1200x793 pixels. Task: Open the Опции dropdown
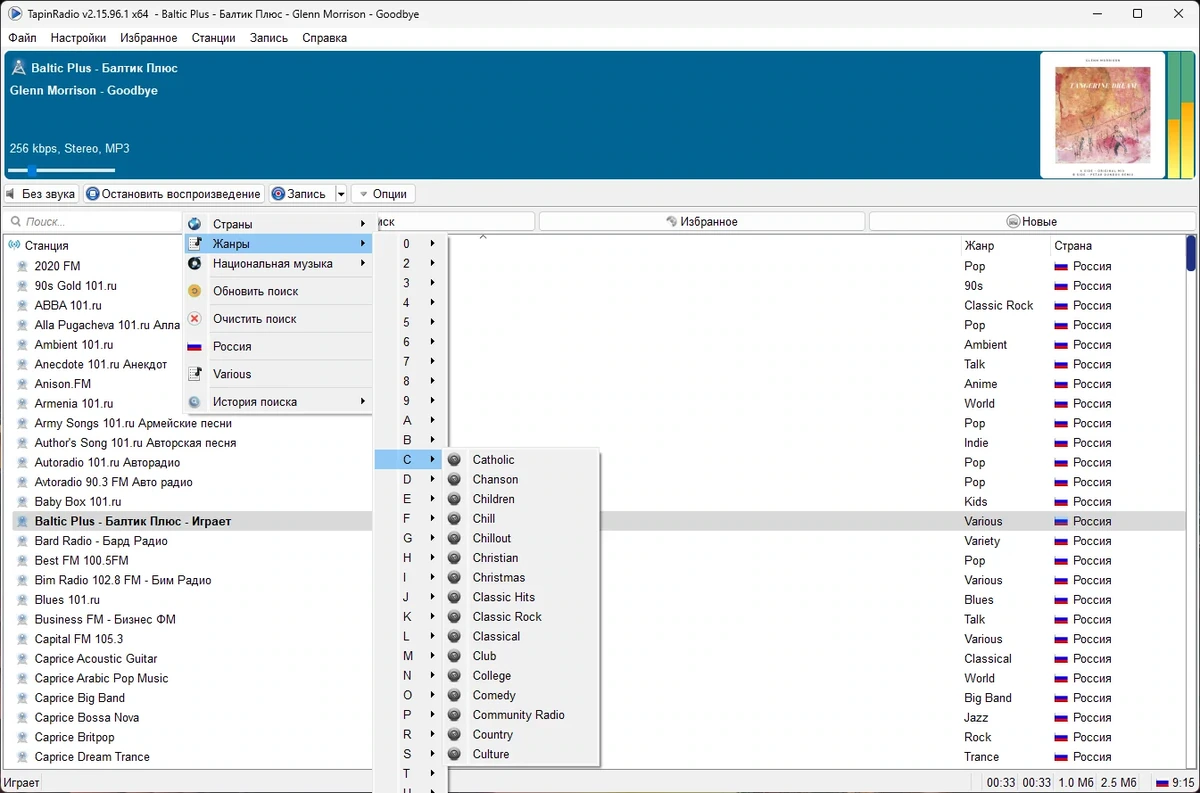(x=383, y=194)
